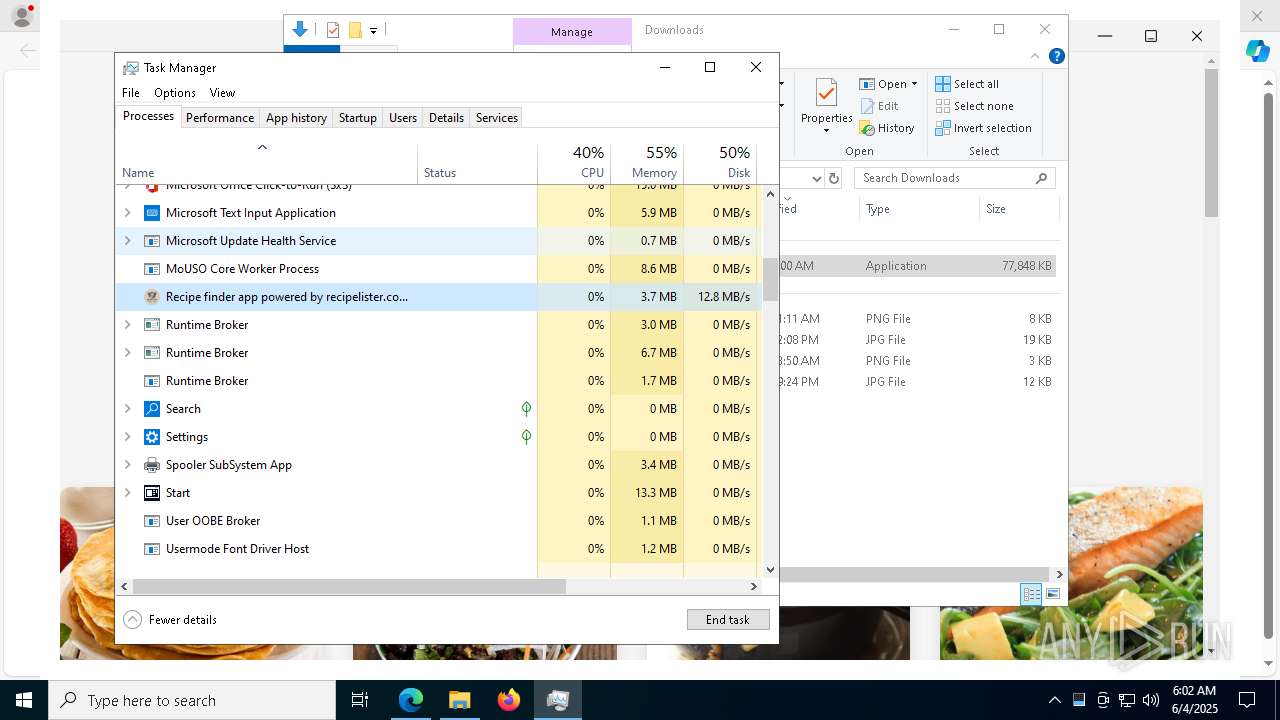Expand the Spooler SubSystem App row
This screenshot has height=720, width=1280.
(127, 465)
